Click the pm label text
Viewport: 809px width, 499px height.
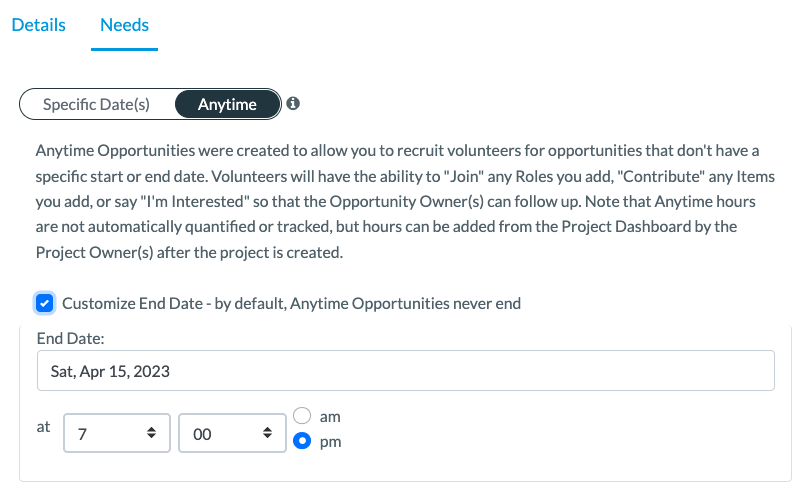pos(330,442)
